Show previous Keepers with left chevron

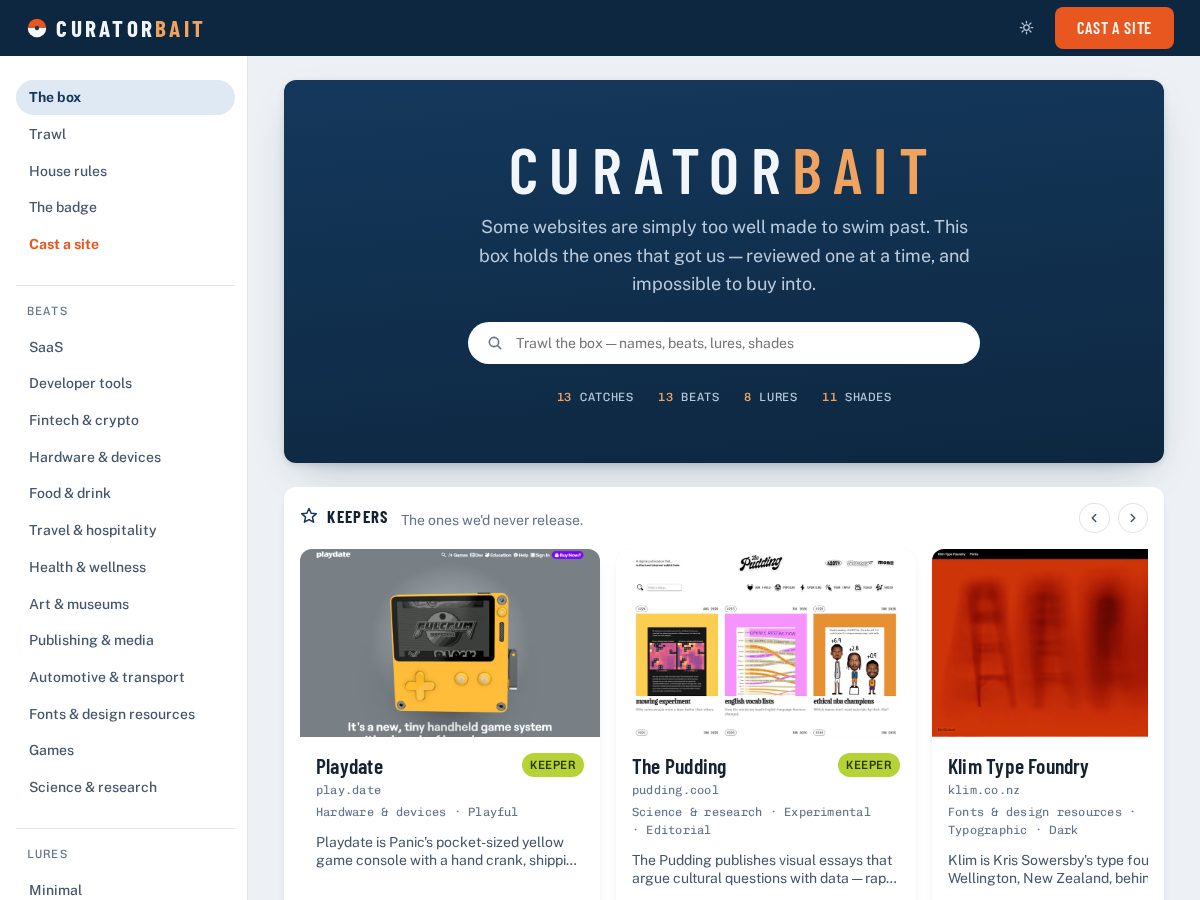pyautogui.click(x=1094, y=518)
